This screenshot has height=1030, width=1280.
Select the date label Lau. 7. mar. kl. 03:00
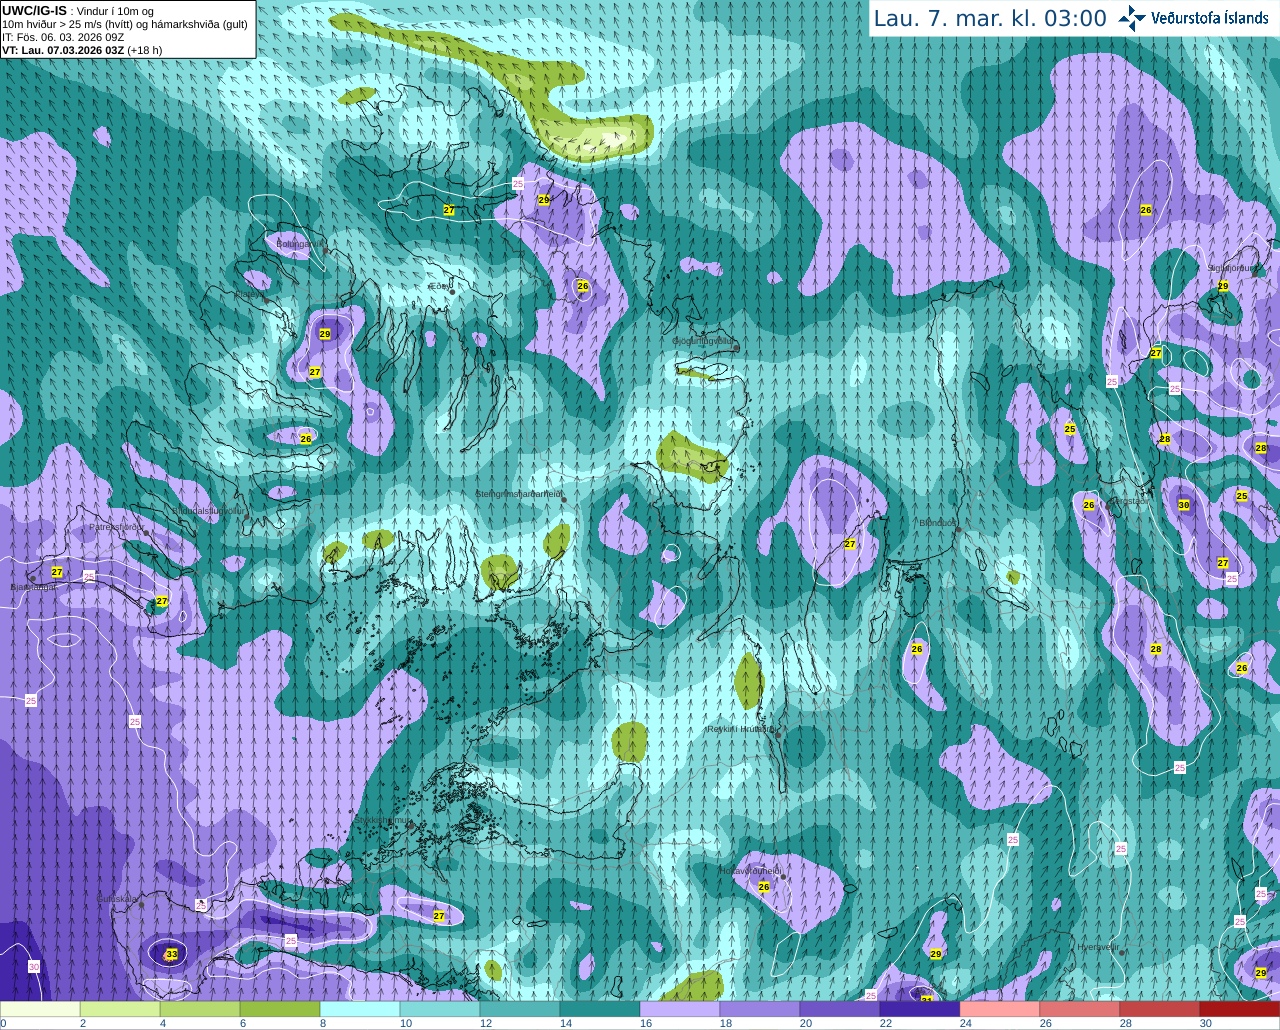(x=990, y=18)
